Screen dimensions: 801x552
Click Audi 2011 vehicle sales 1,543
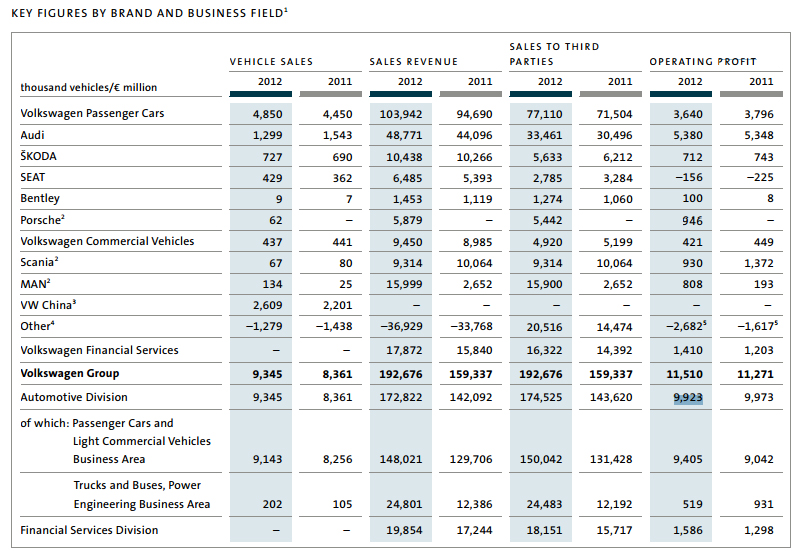pos(337,135)
